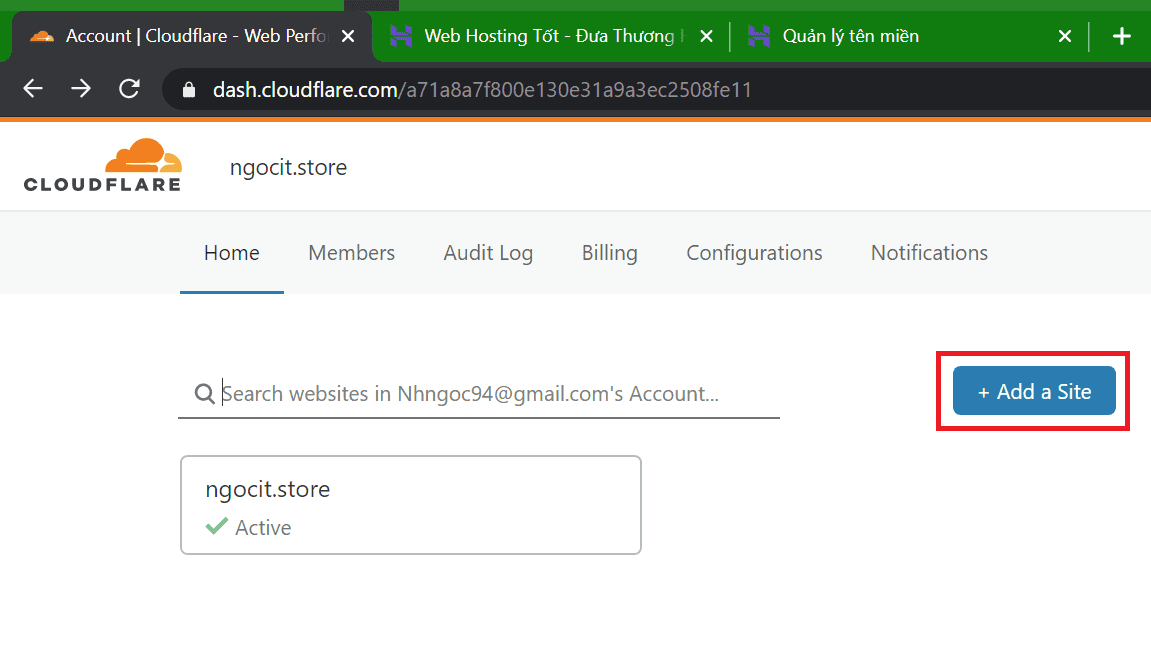
Task: Open the Audit Log tab
Action: click(488, 253)
